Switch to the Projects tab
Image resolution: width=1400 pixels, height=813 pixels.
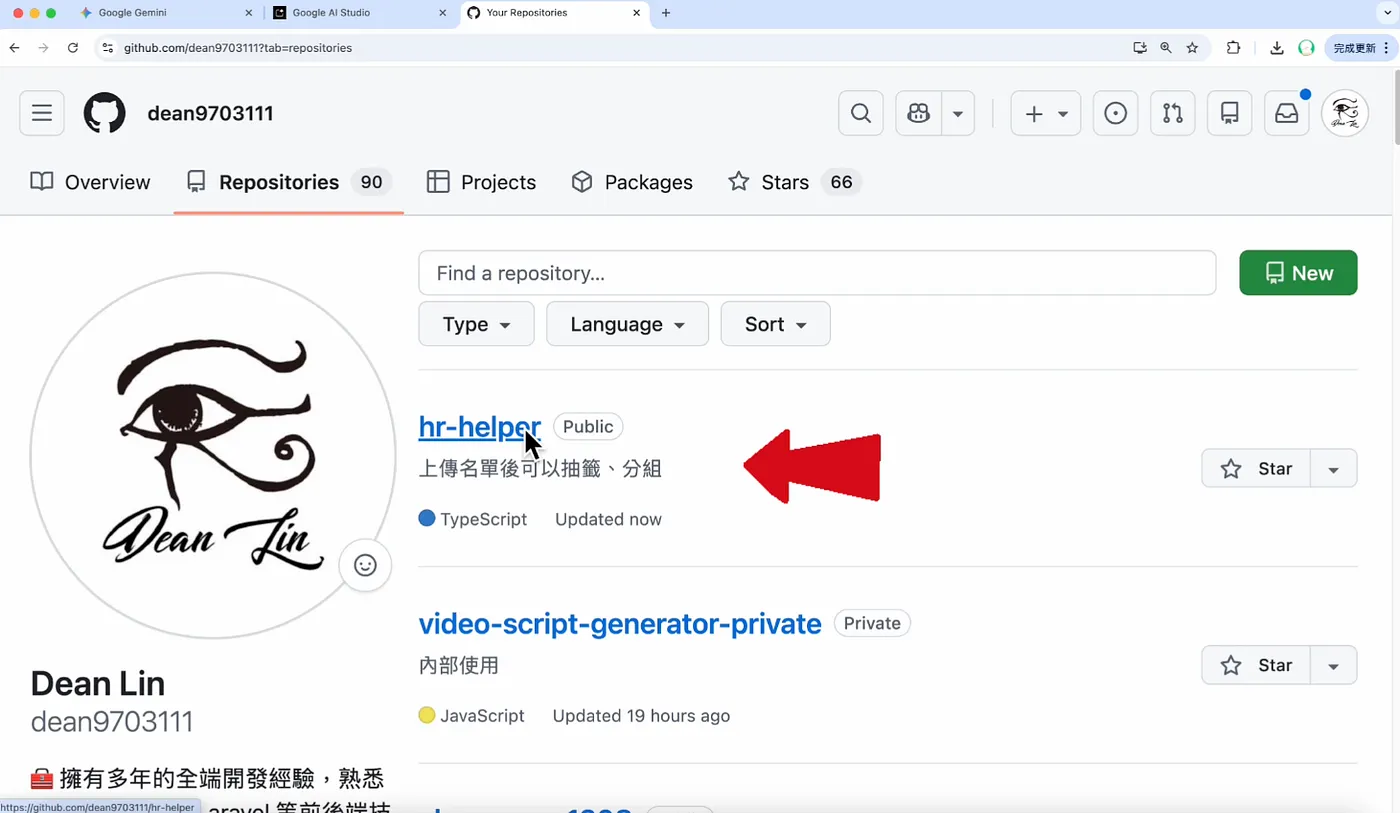482,182
